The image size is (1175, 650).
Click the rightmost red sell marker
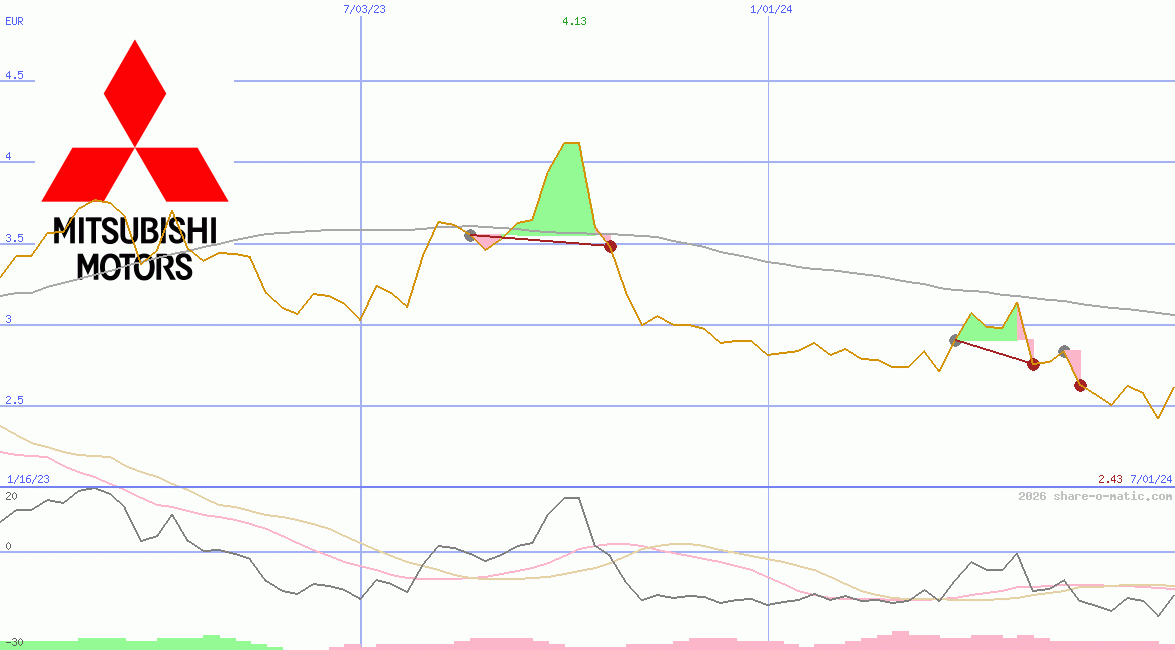[1079, 385]
